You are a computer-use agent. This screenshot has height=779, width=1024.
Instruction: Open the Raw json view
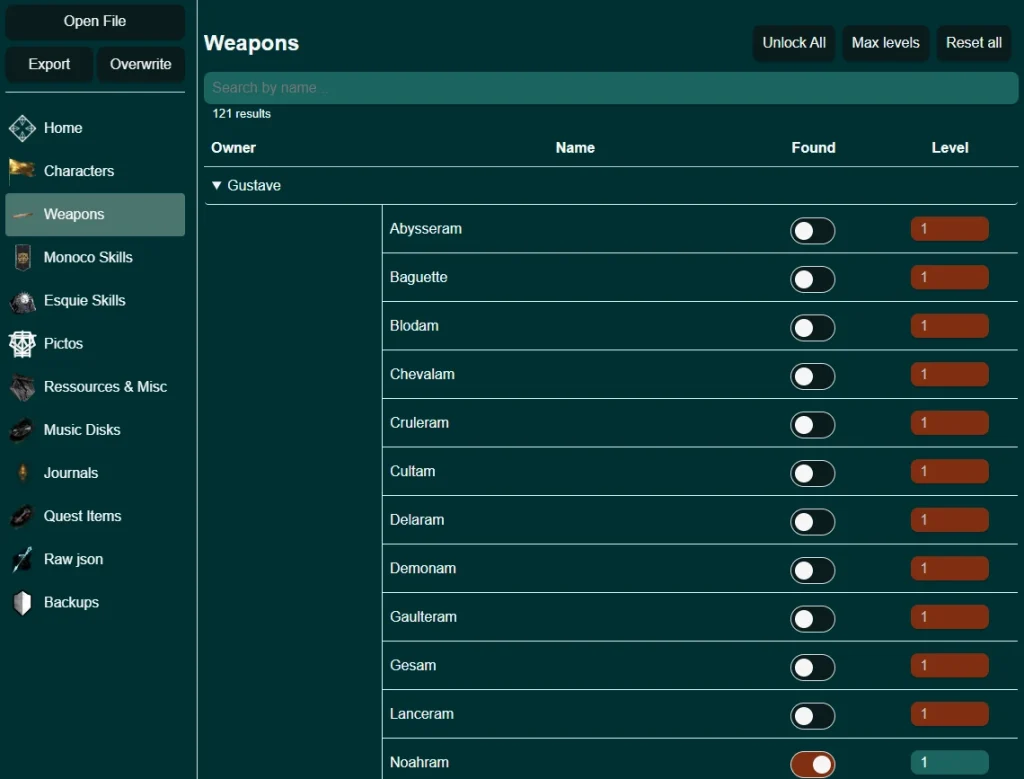pos(73,559)
